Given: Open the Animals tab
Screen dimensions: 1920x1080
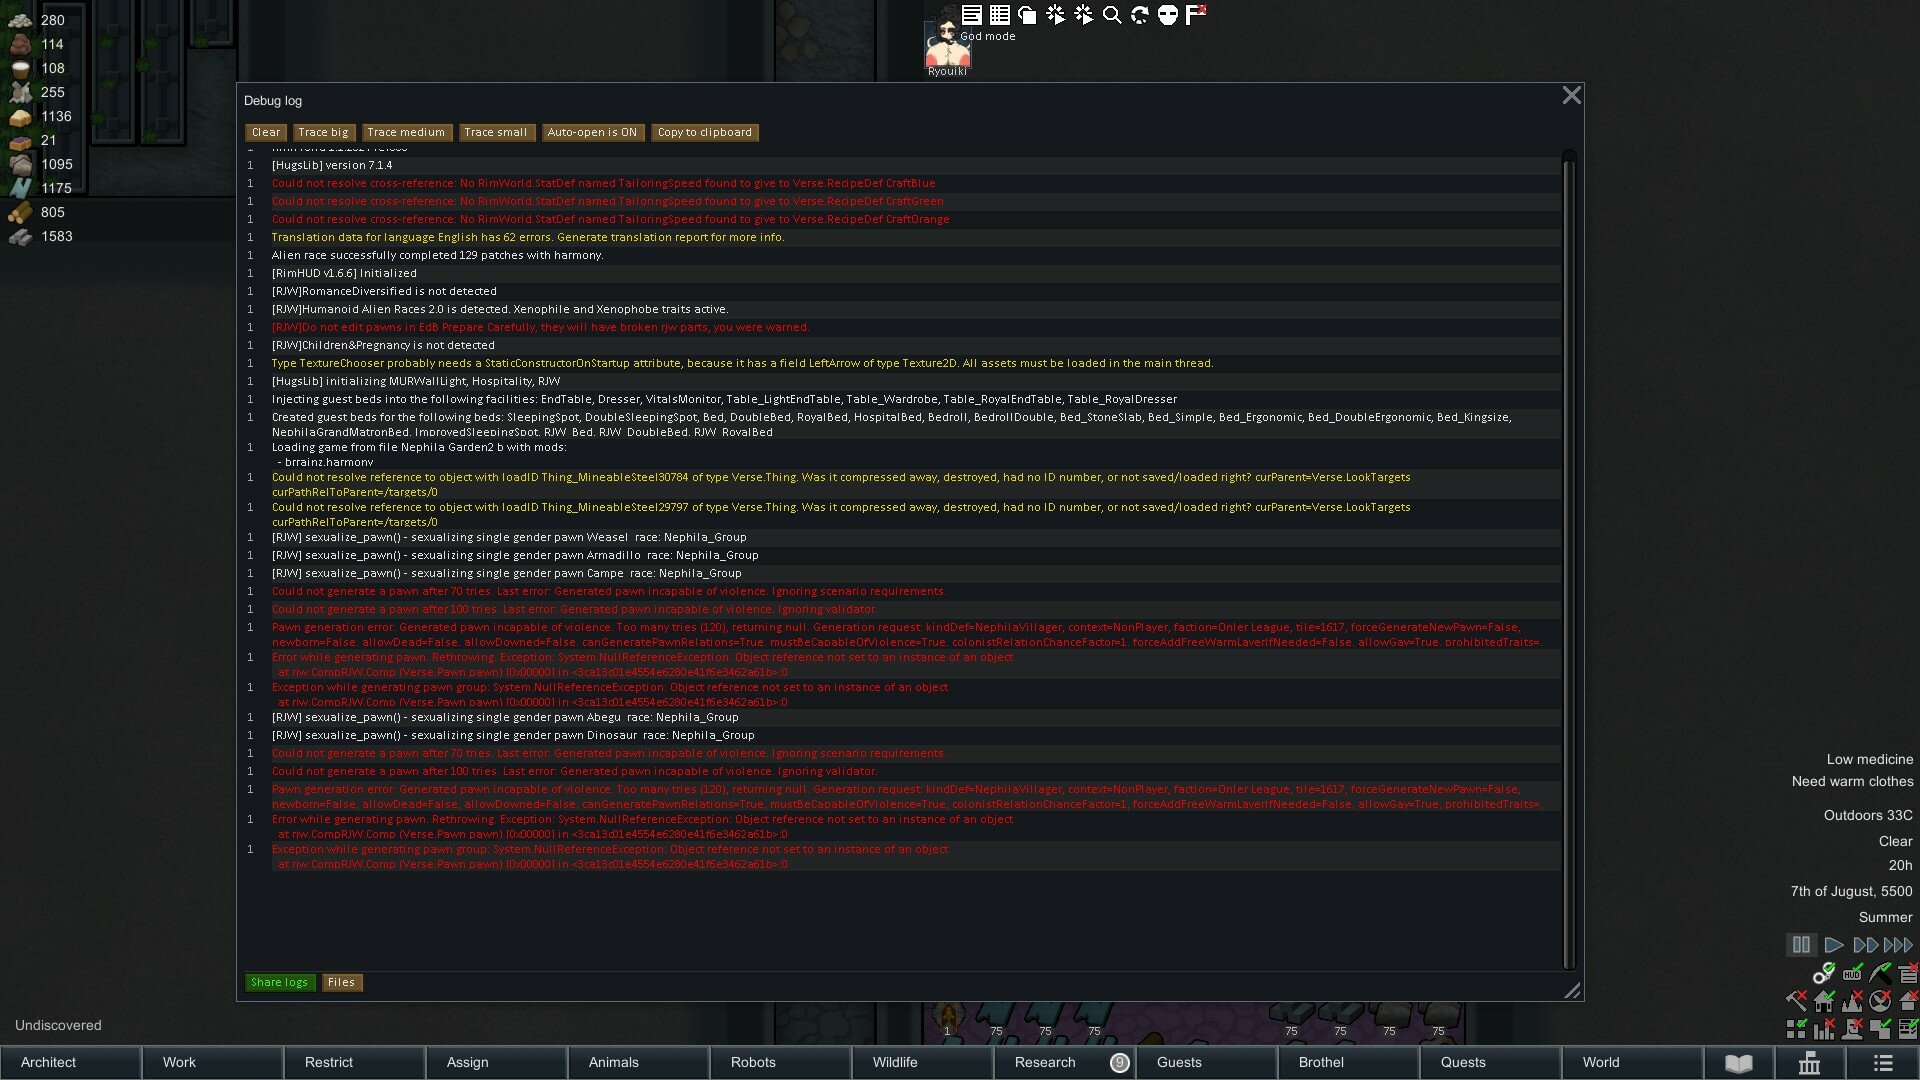Looking at the screenshot, I should click(638, 1063).
